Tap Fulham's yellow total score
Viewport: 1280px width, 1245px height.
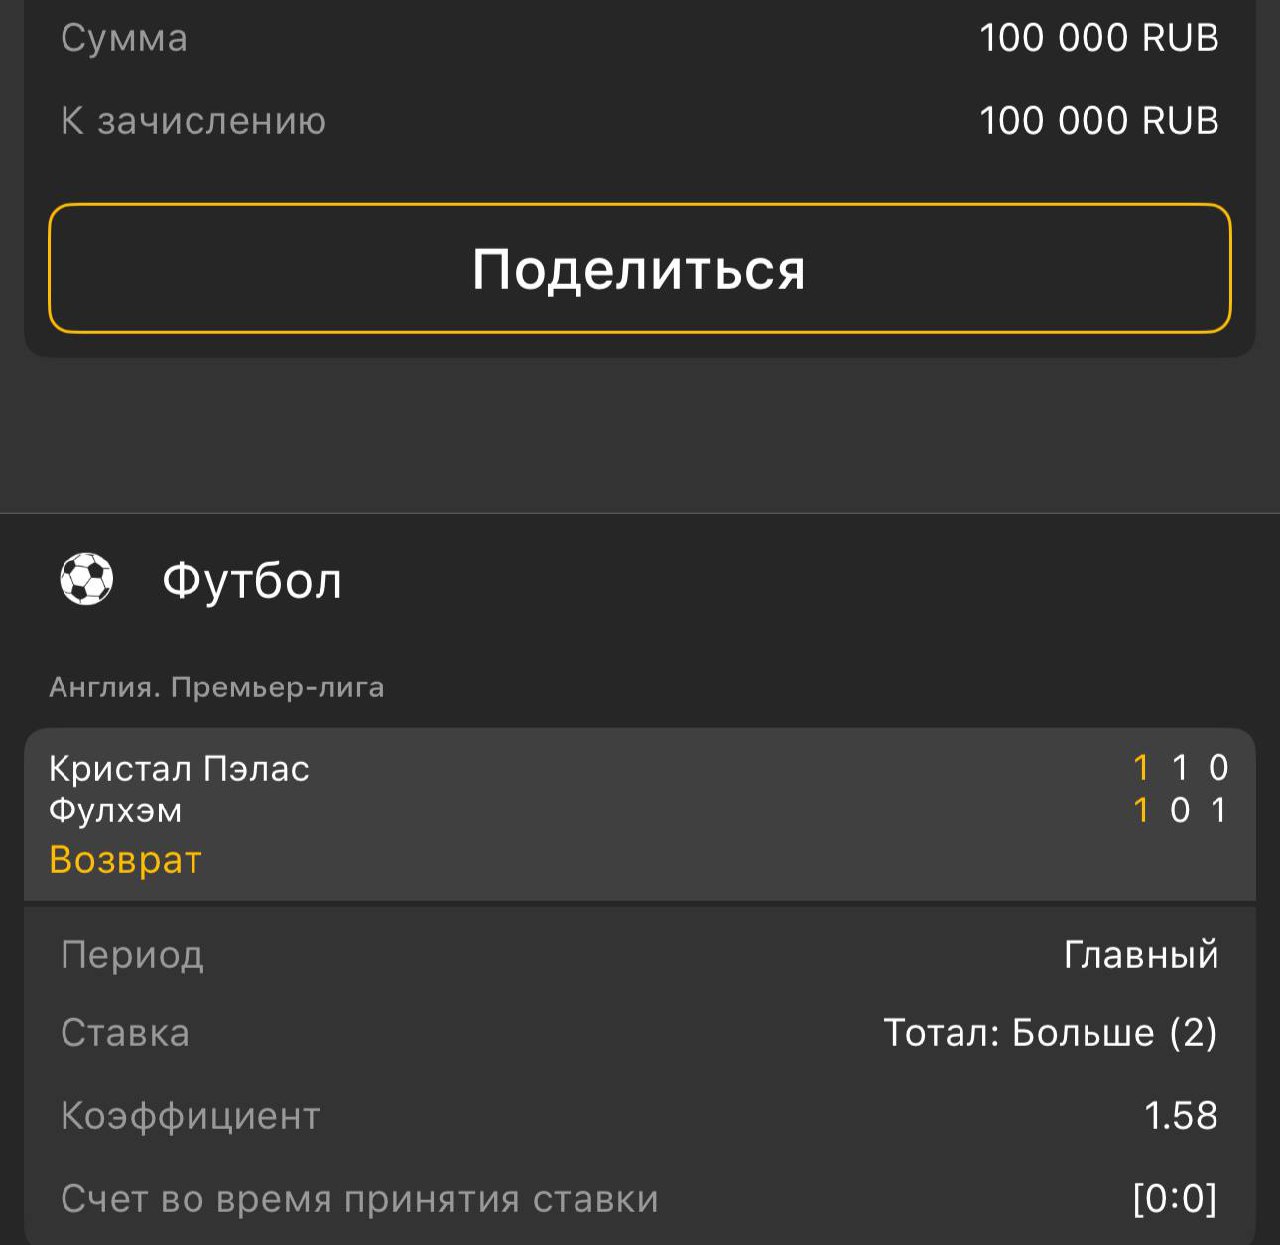pos(1141,810)
